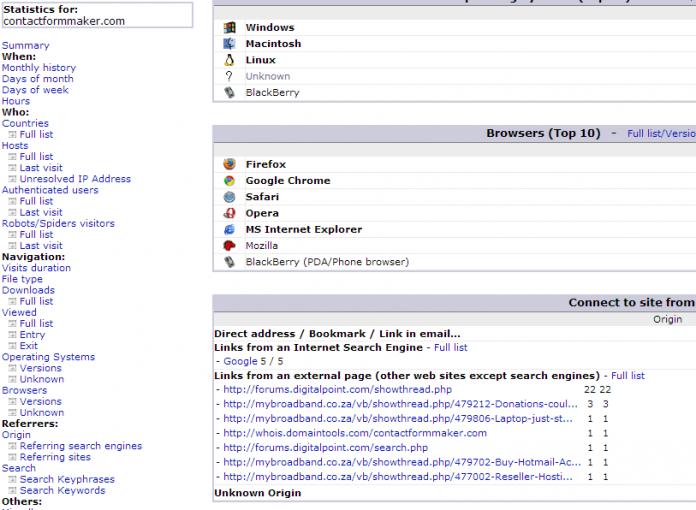Open Full list beside Internet Search Engine links

pyautogui.click(x=451, y=348)
